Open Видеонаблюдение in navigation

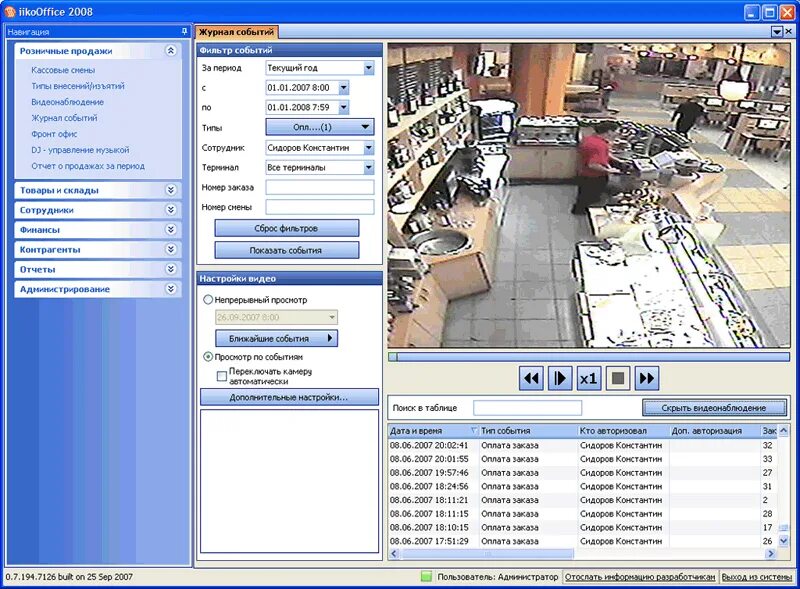point(67,102)
